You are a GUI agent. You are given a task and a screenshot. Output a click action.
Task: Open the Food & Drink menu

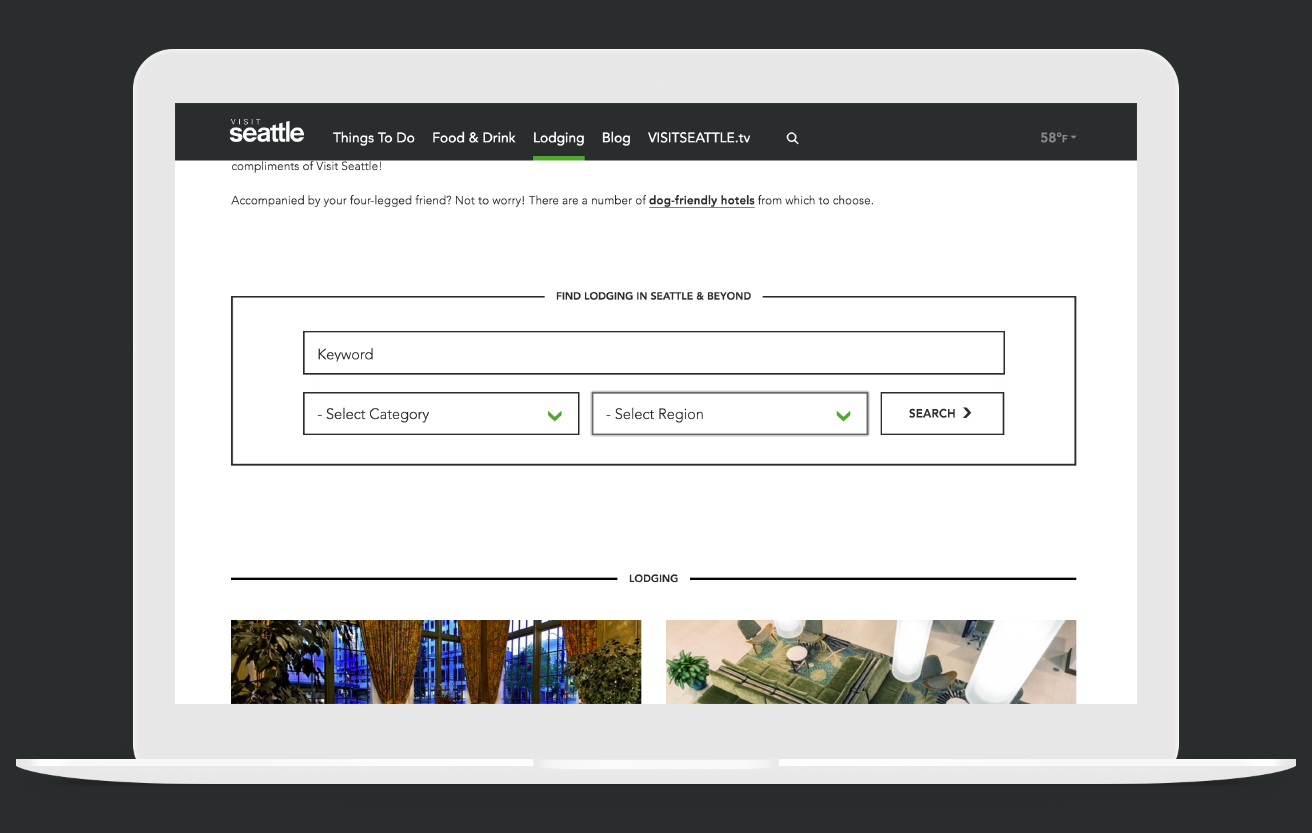474,138
